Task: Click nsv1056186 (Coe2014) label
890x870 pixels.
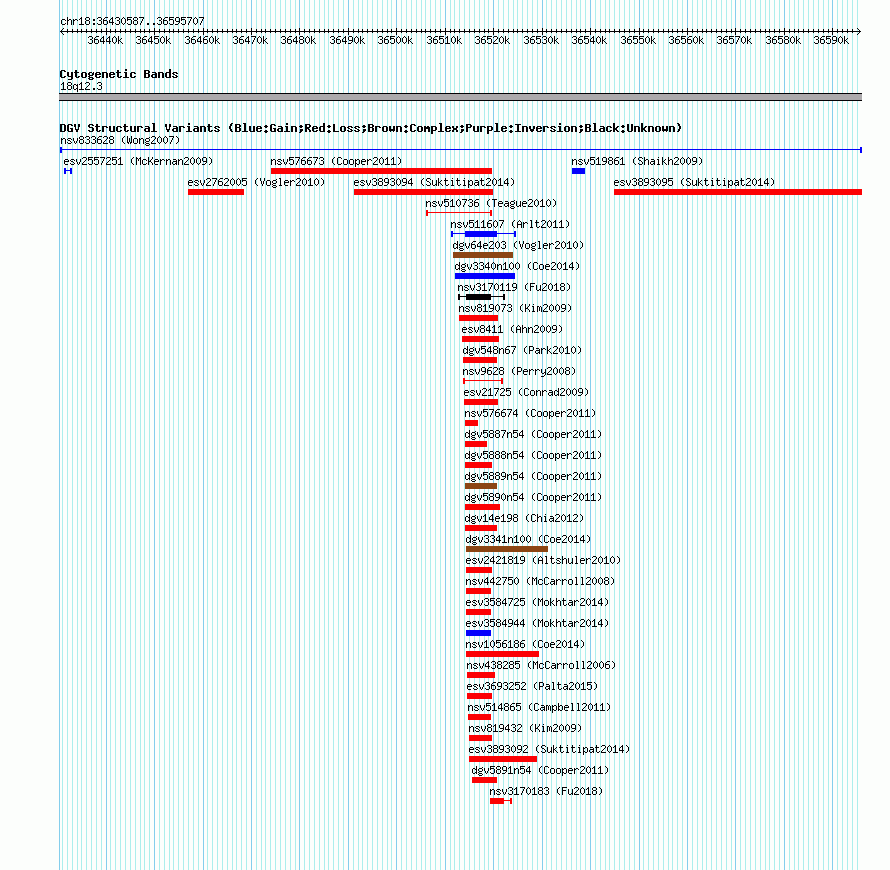Action: tap(525, 644)
